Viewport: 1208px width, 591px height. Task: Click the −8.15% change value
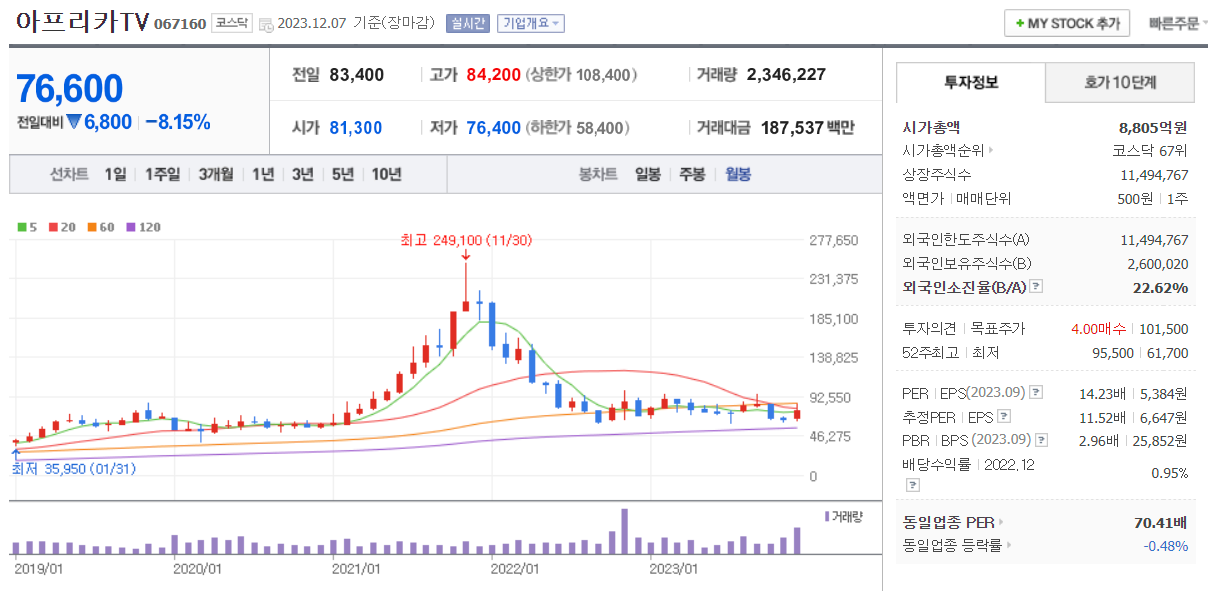[x=177, y=122]
